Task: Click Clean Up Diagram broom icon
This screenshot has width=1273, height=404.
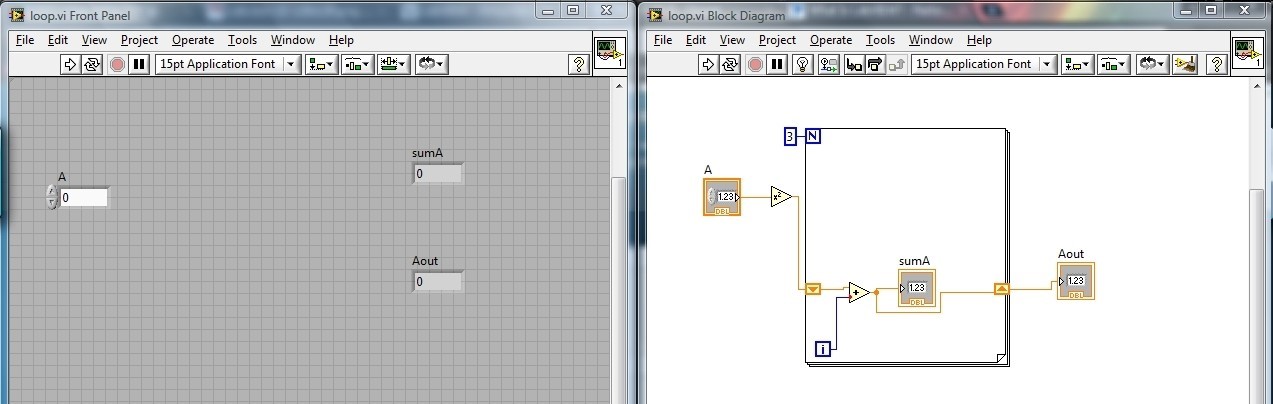Action: click(x=1186, y=64)
